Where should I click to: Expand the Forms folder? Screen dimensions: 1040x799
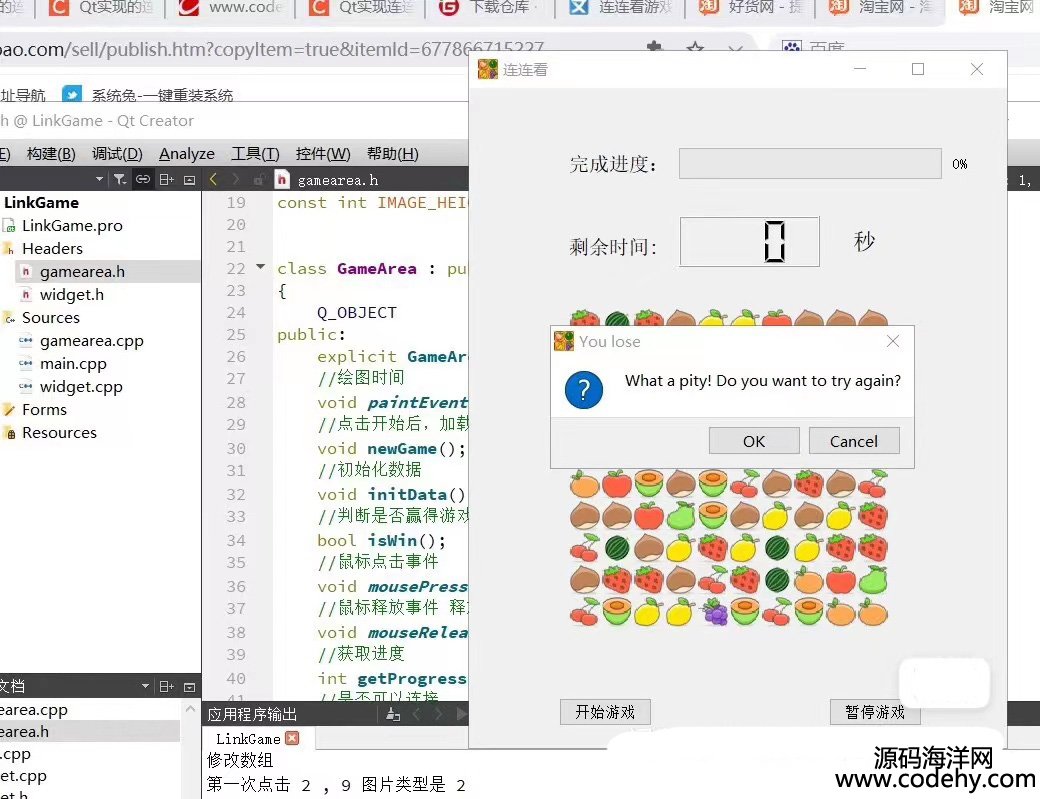(x=44, y=410)
